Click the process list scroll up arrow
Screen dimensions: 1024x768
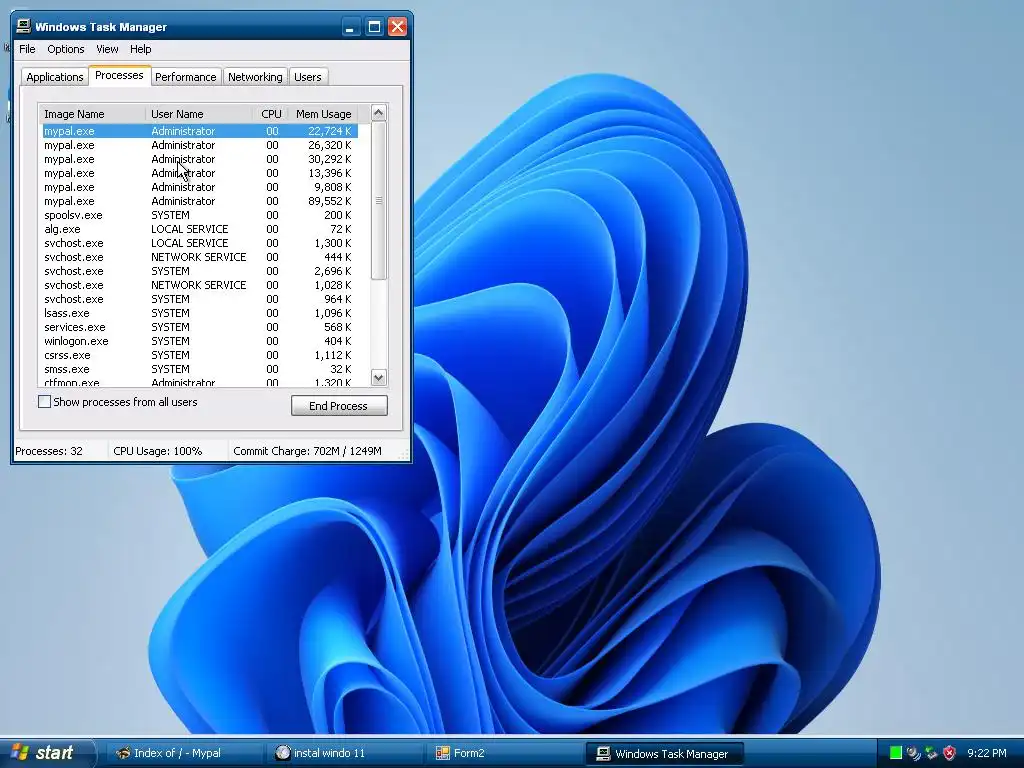pos(378,112)
